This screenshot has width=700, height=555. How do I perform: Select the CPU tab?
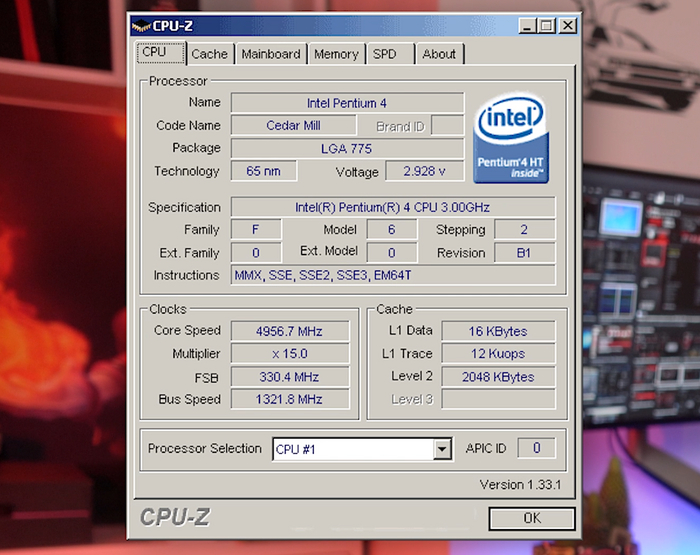tap(160, 52)
